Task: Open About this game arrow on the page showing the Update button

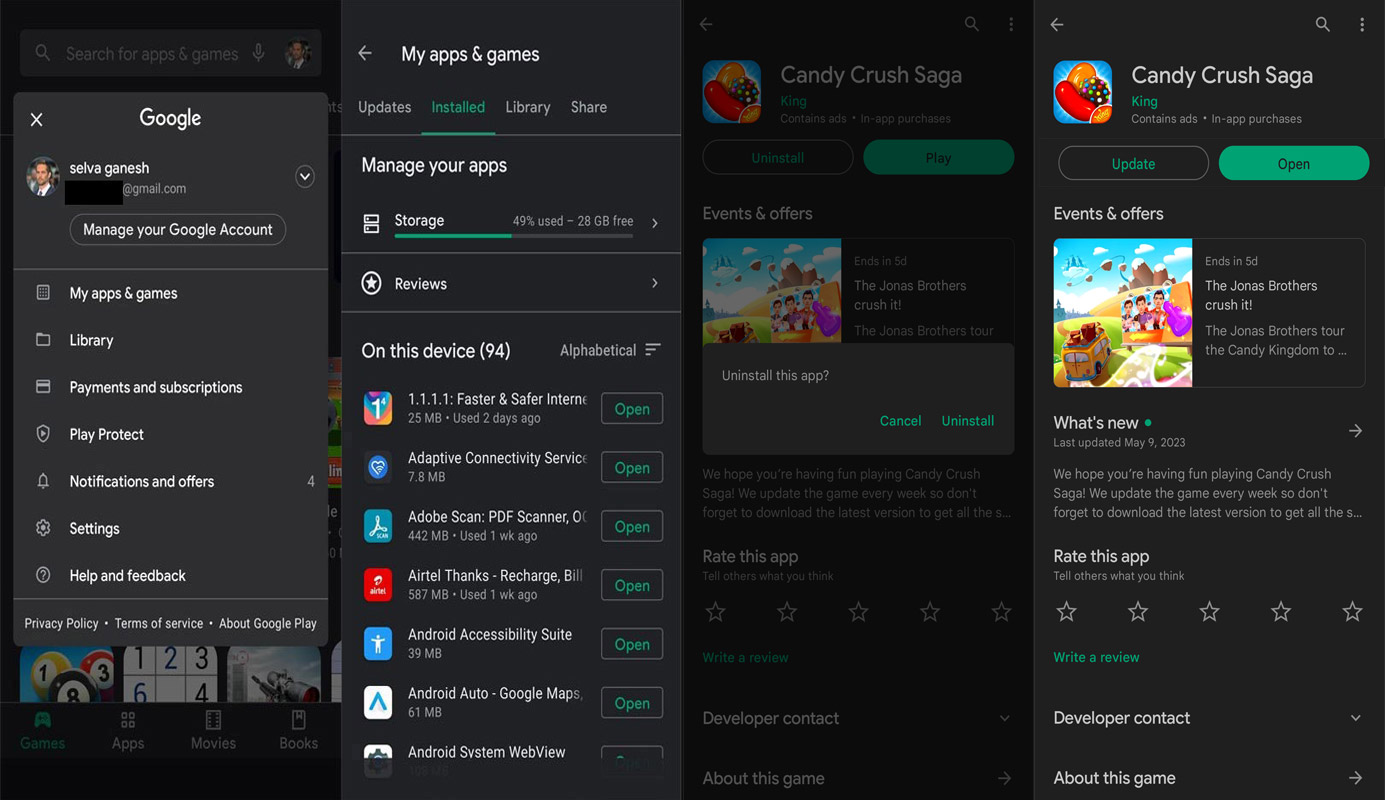Action: tap(1355, 778)
